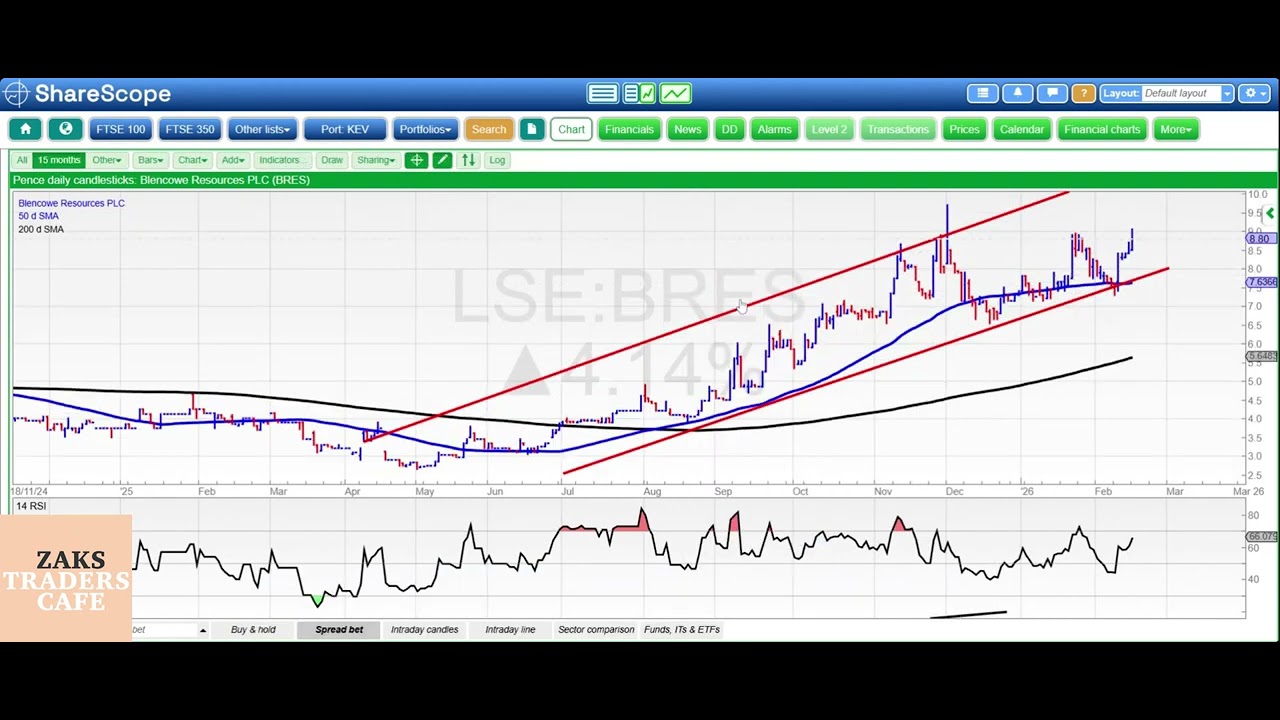Image resolution: width=1280 pixels, height=720 pixels.
Task: Click the 200 d SMA legend entry
Action: 41,229
